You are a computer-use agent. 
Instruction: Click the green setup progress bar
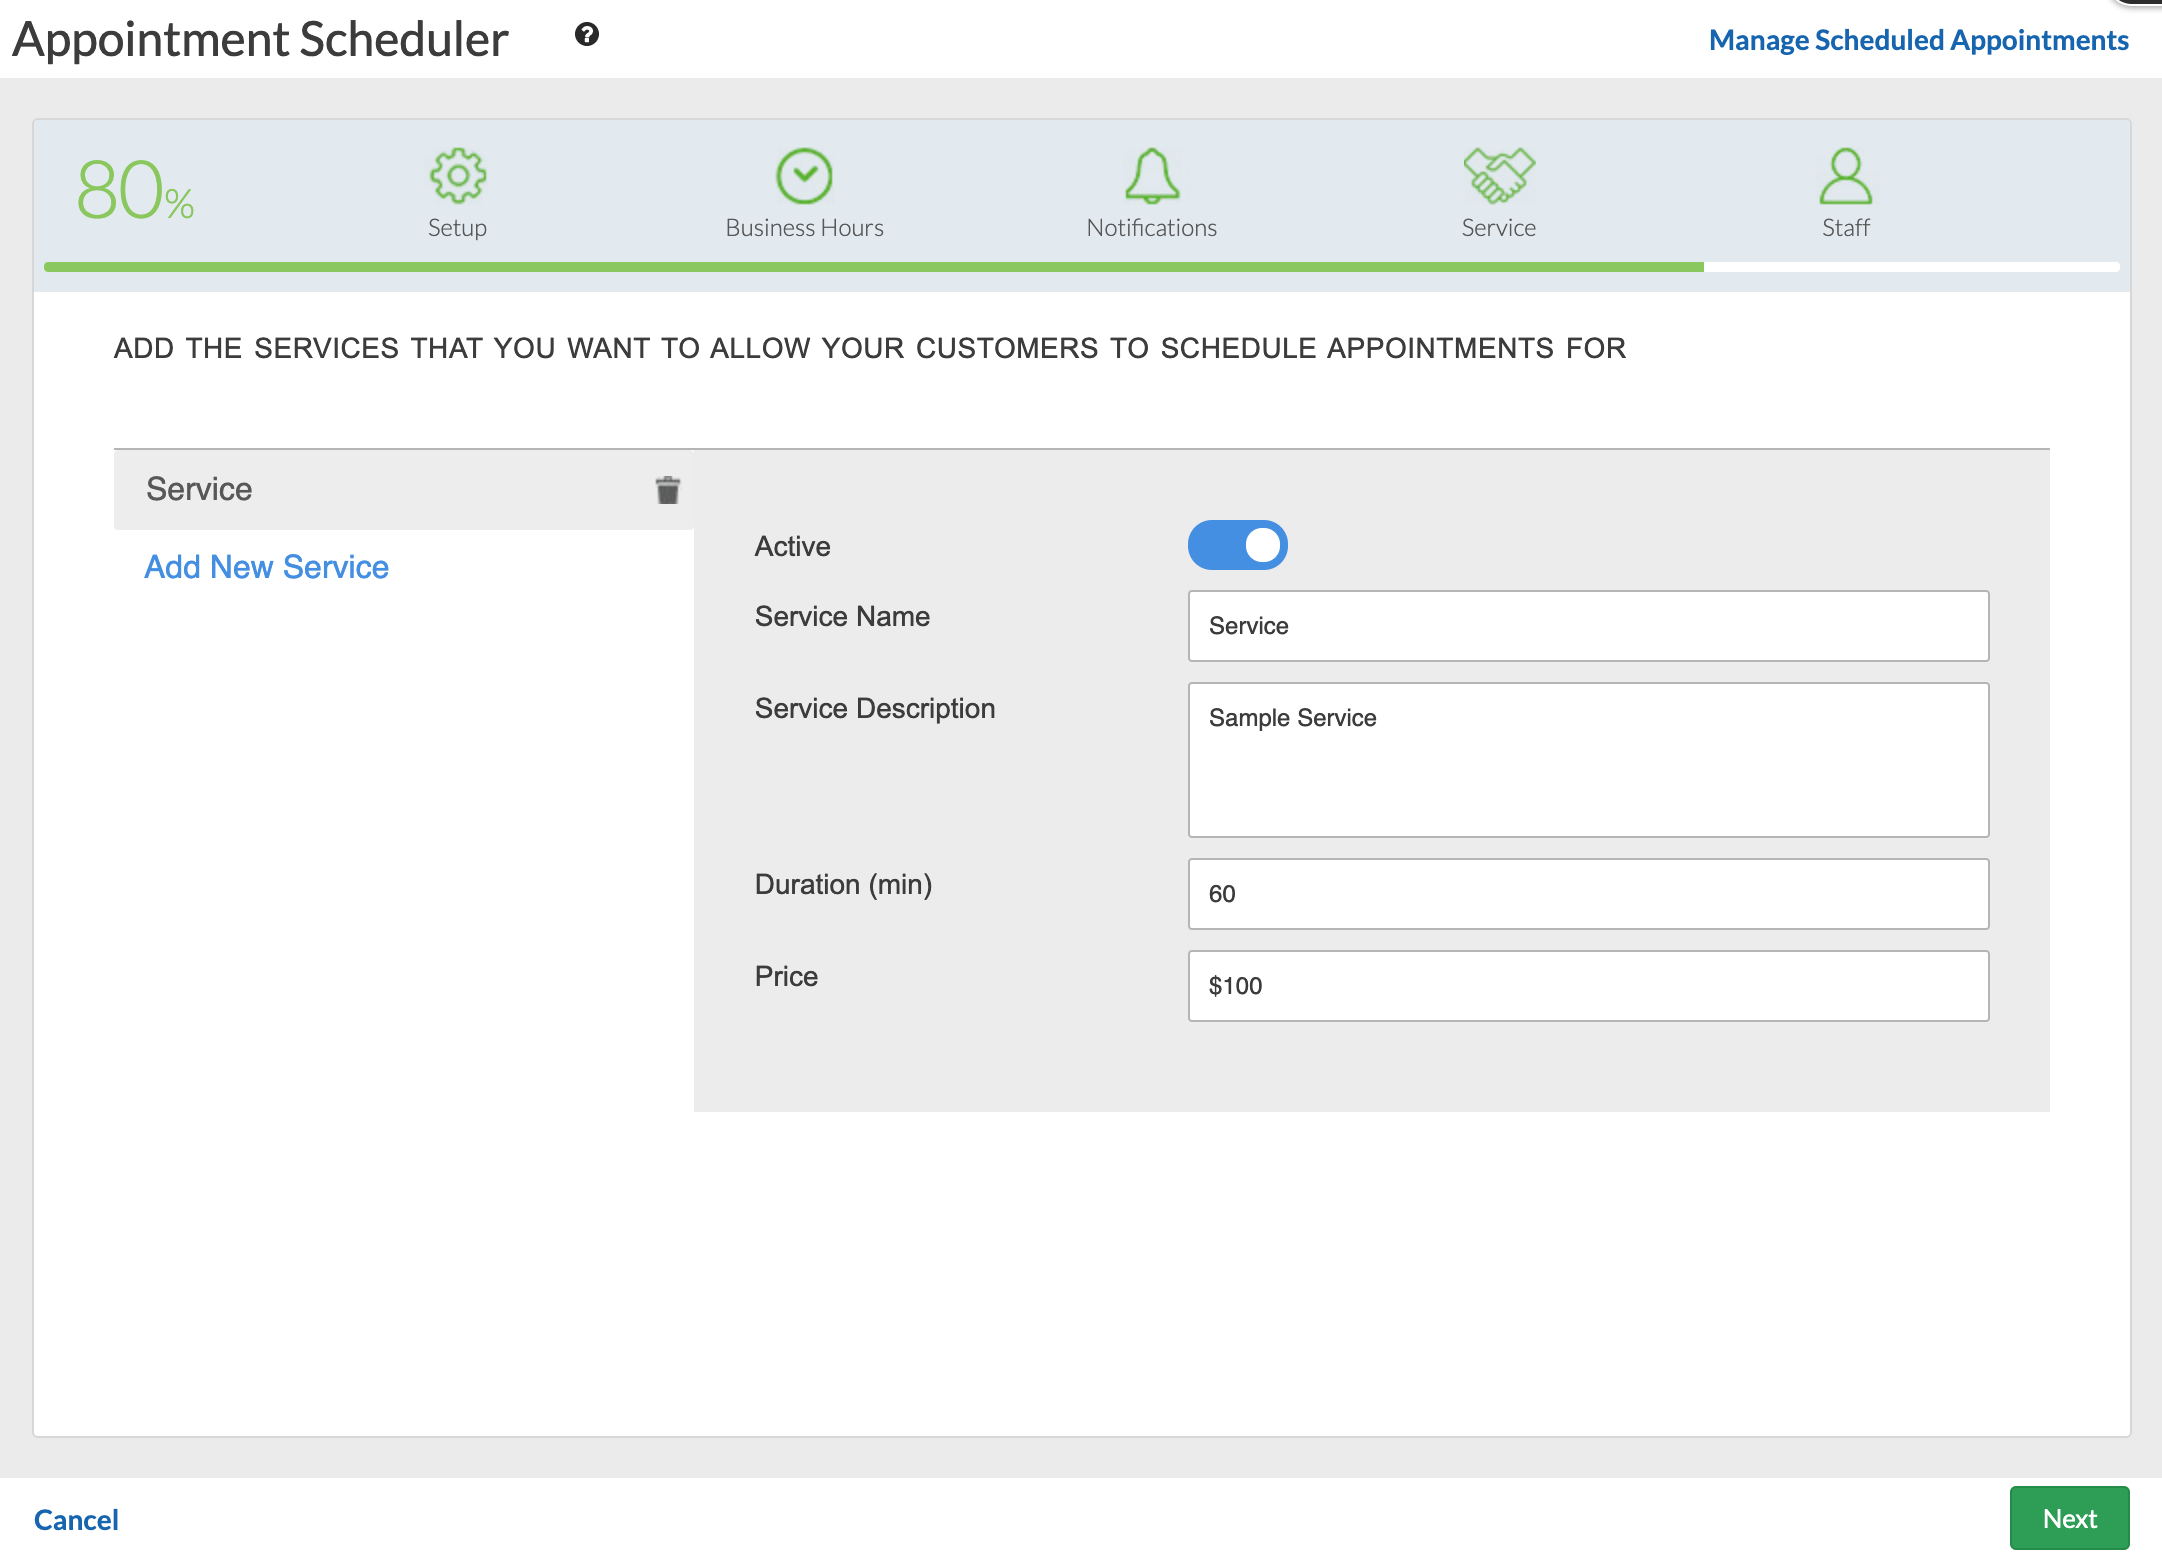[x=872, y=267]
